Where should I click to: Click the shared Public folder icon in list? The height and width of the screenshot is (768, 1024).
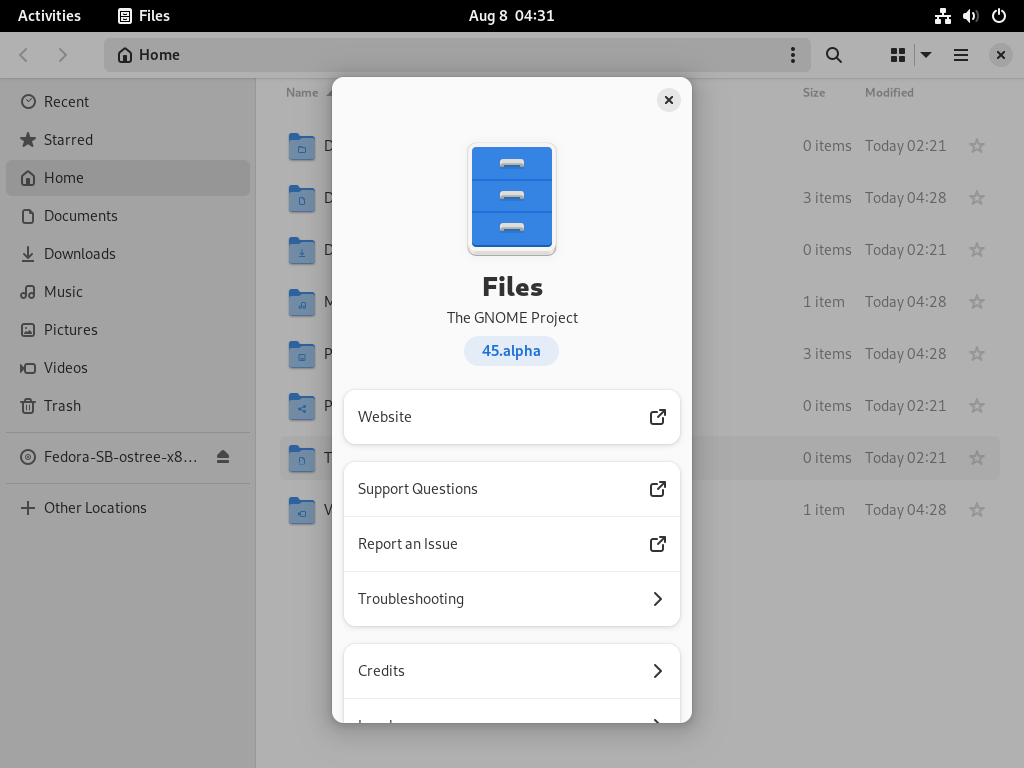coord(302,406)
